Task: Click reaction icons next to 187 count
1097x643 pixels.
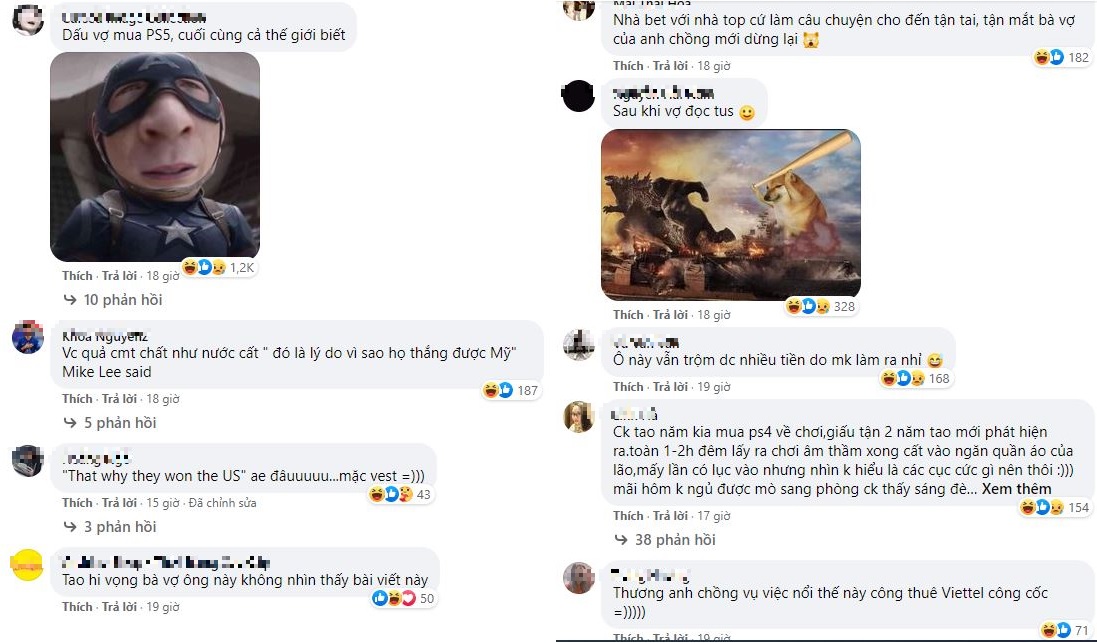Action: pos(498,390)
